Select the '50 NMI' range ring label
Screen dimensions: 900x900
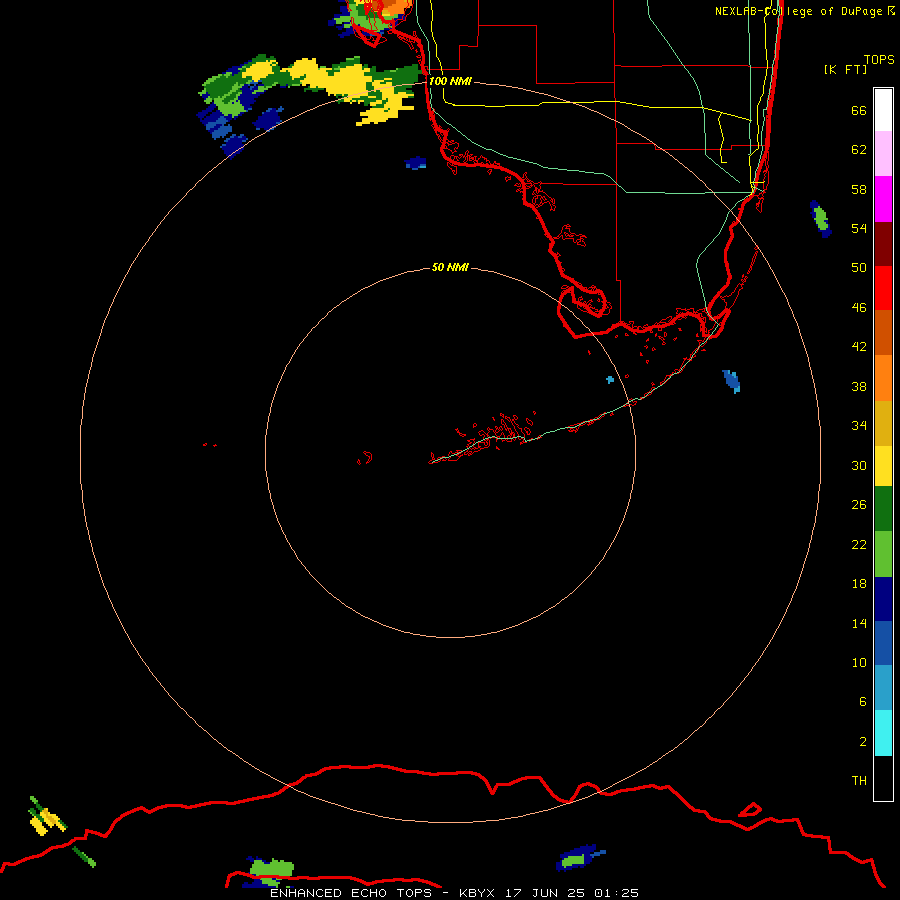pyautogui.click(x=450, y=267)
